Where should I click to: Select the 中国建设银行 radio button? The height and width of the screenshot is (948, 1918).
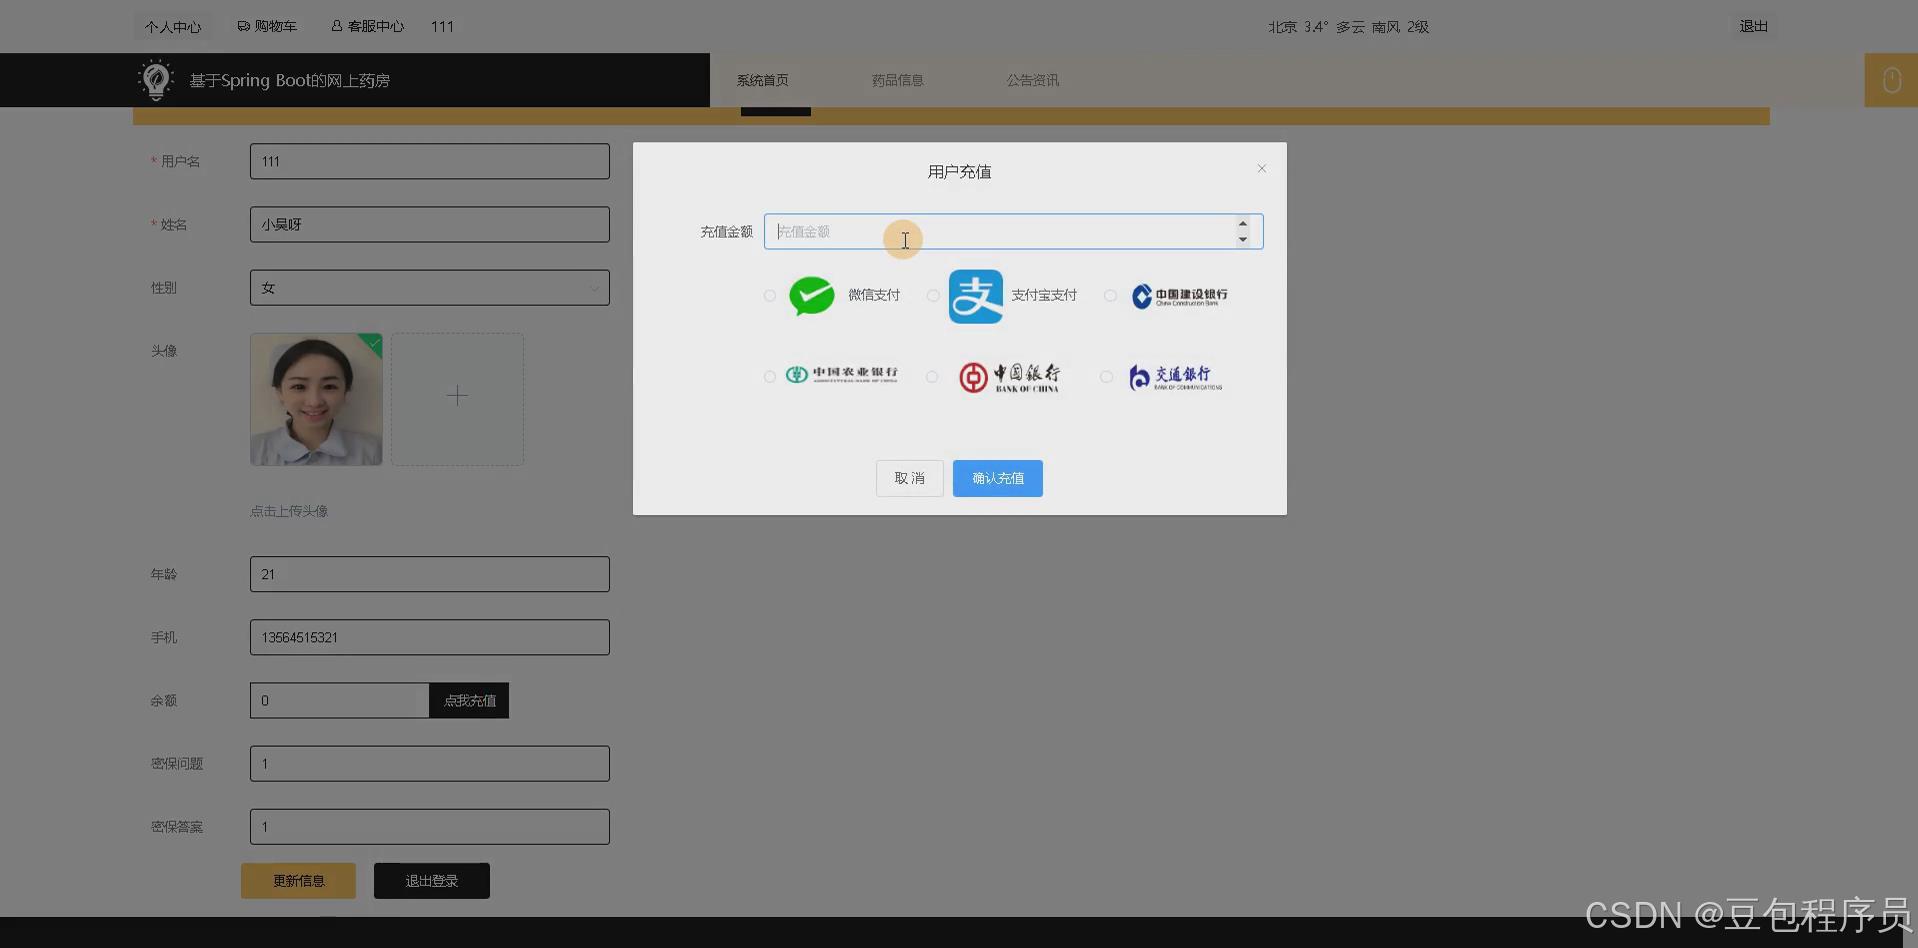coord(1110,295)
